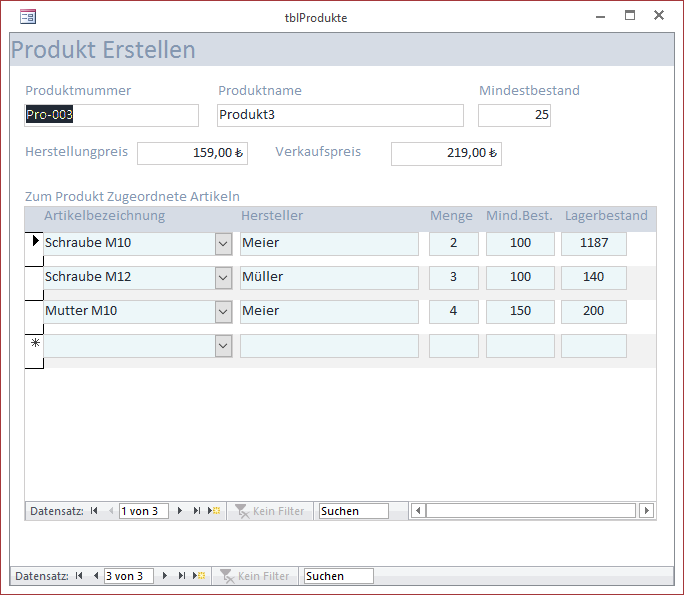Click Menge field with value 3
The height and width of the screenshot is (595, 684).
point(454,278)
